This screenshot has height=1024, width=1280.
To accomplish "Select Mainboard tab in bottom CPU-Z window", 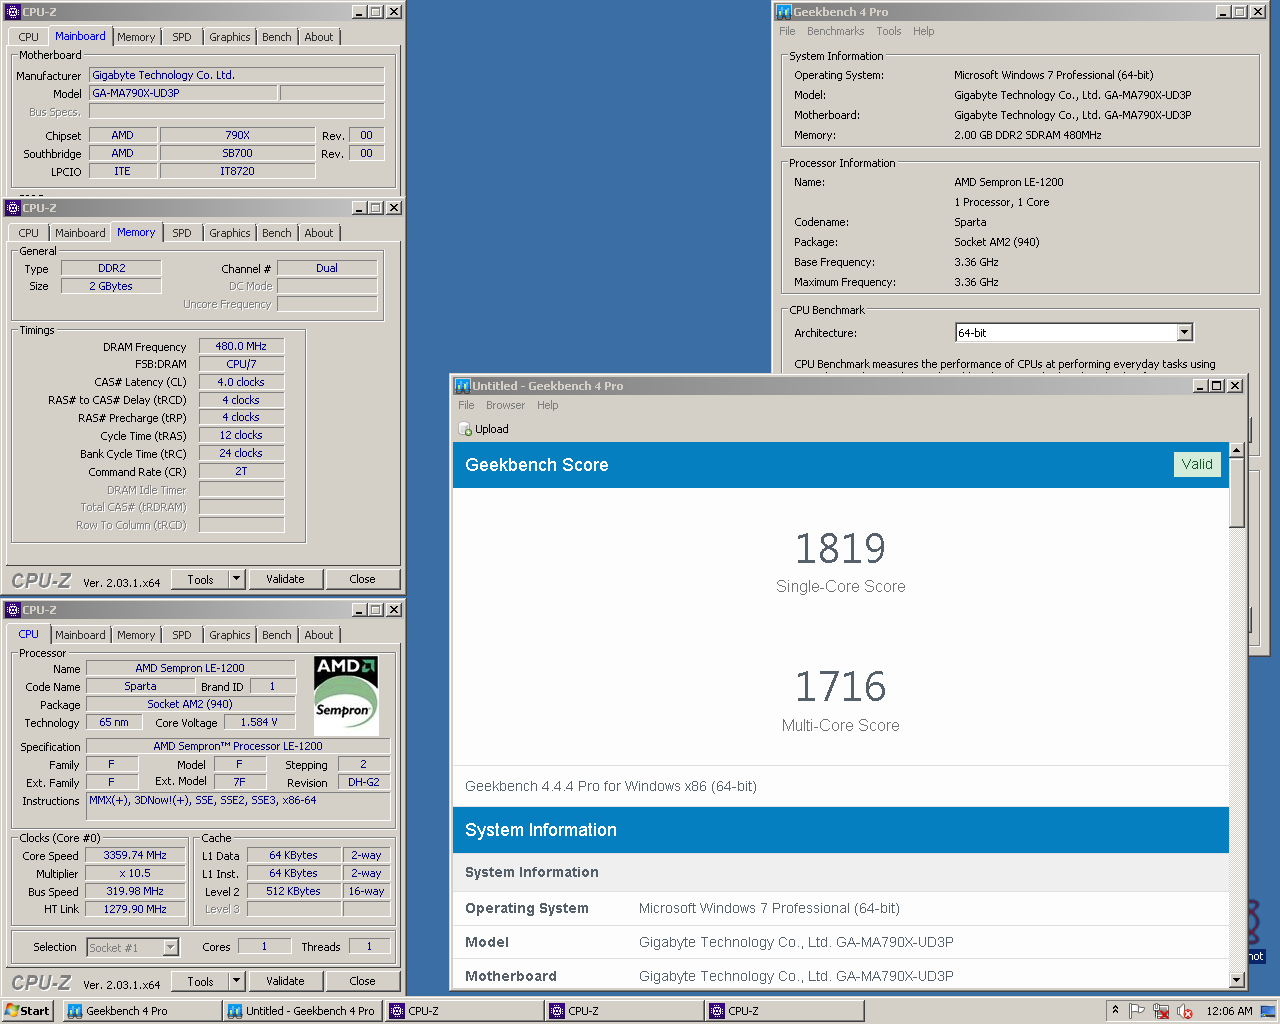I will [80, 635].
